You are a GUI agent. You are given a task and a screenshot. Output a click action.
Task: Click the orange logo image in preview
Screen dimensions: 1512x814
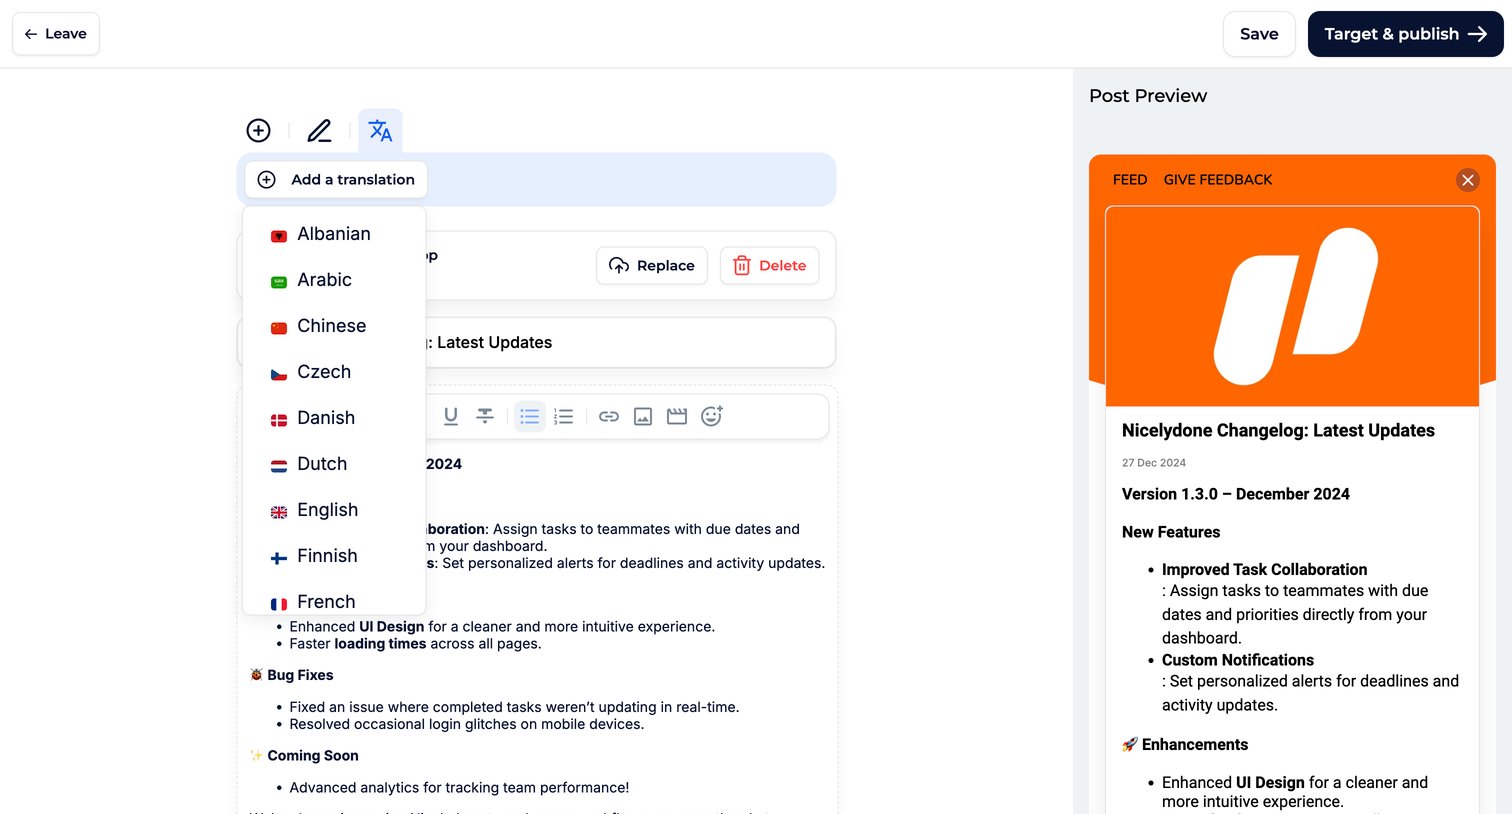(1292, 306)
